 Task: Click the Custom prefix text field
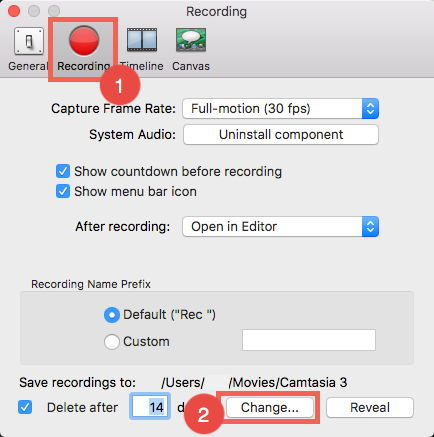(x=309, y=340)
